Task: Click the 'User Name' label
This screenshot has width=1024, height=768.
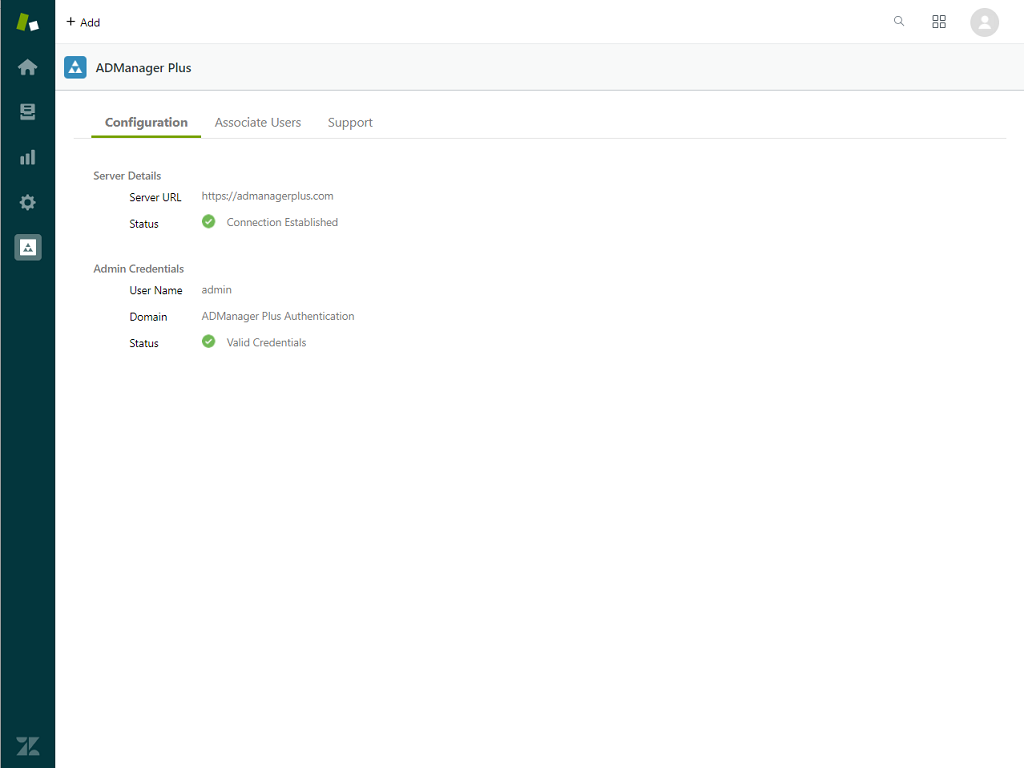Action: [155, 291]
